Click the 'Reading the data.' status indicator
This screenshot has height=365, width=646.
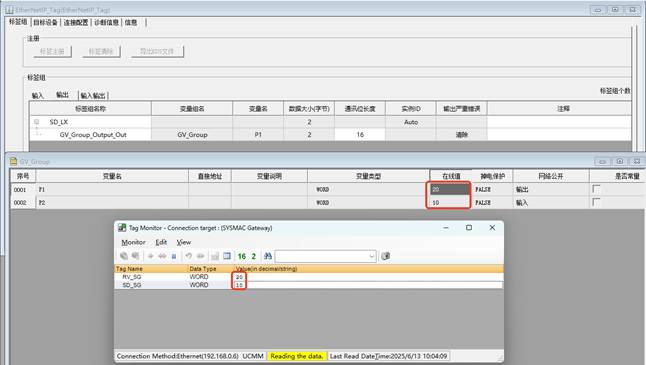tap(297, 356)
